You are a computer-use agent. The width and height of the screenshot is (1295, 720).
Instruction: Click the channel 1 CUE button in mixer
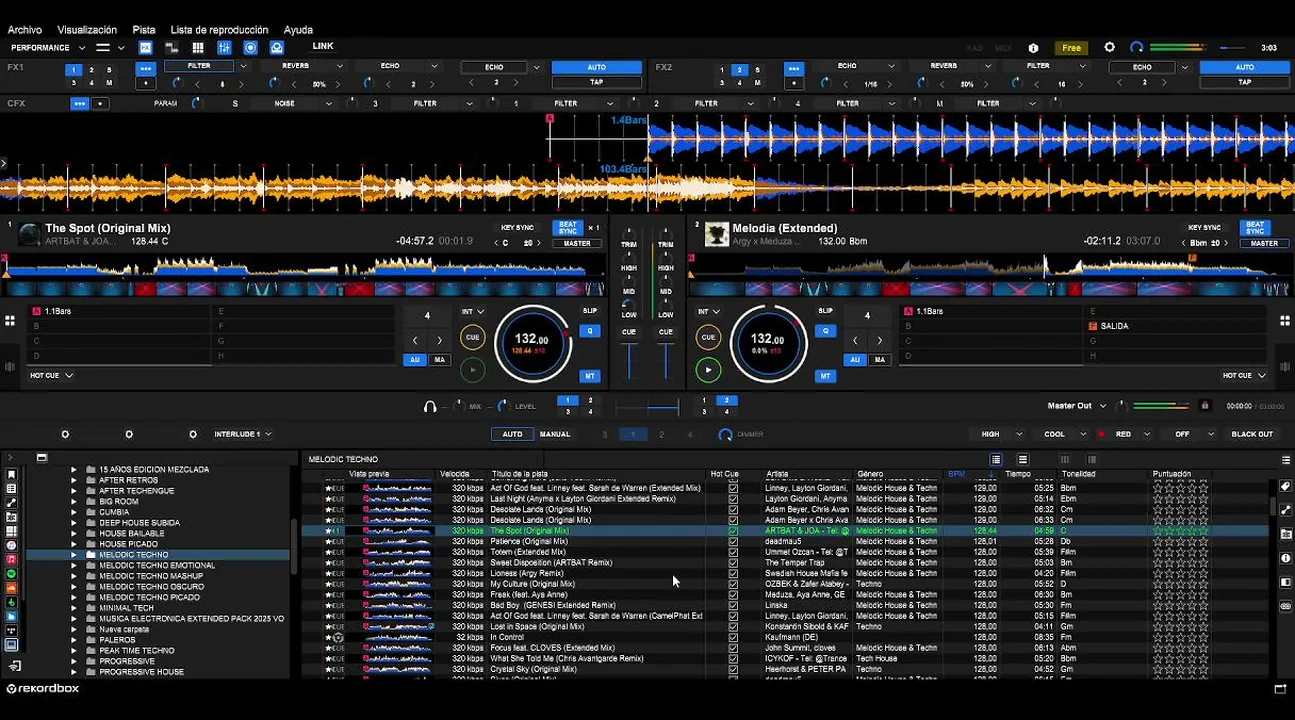[x=629, y=332]
